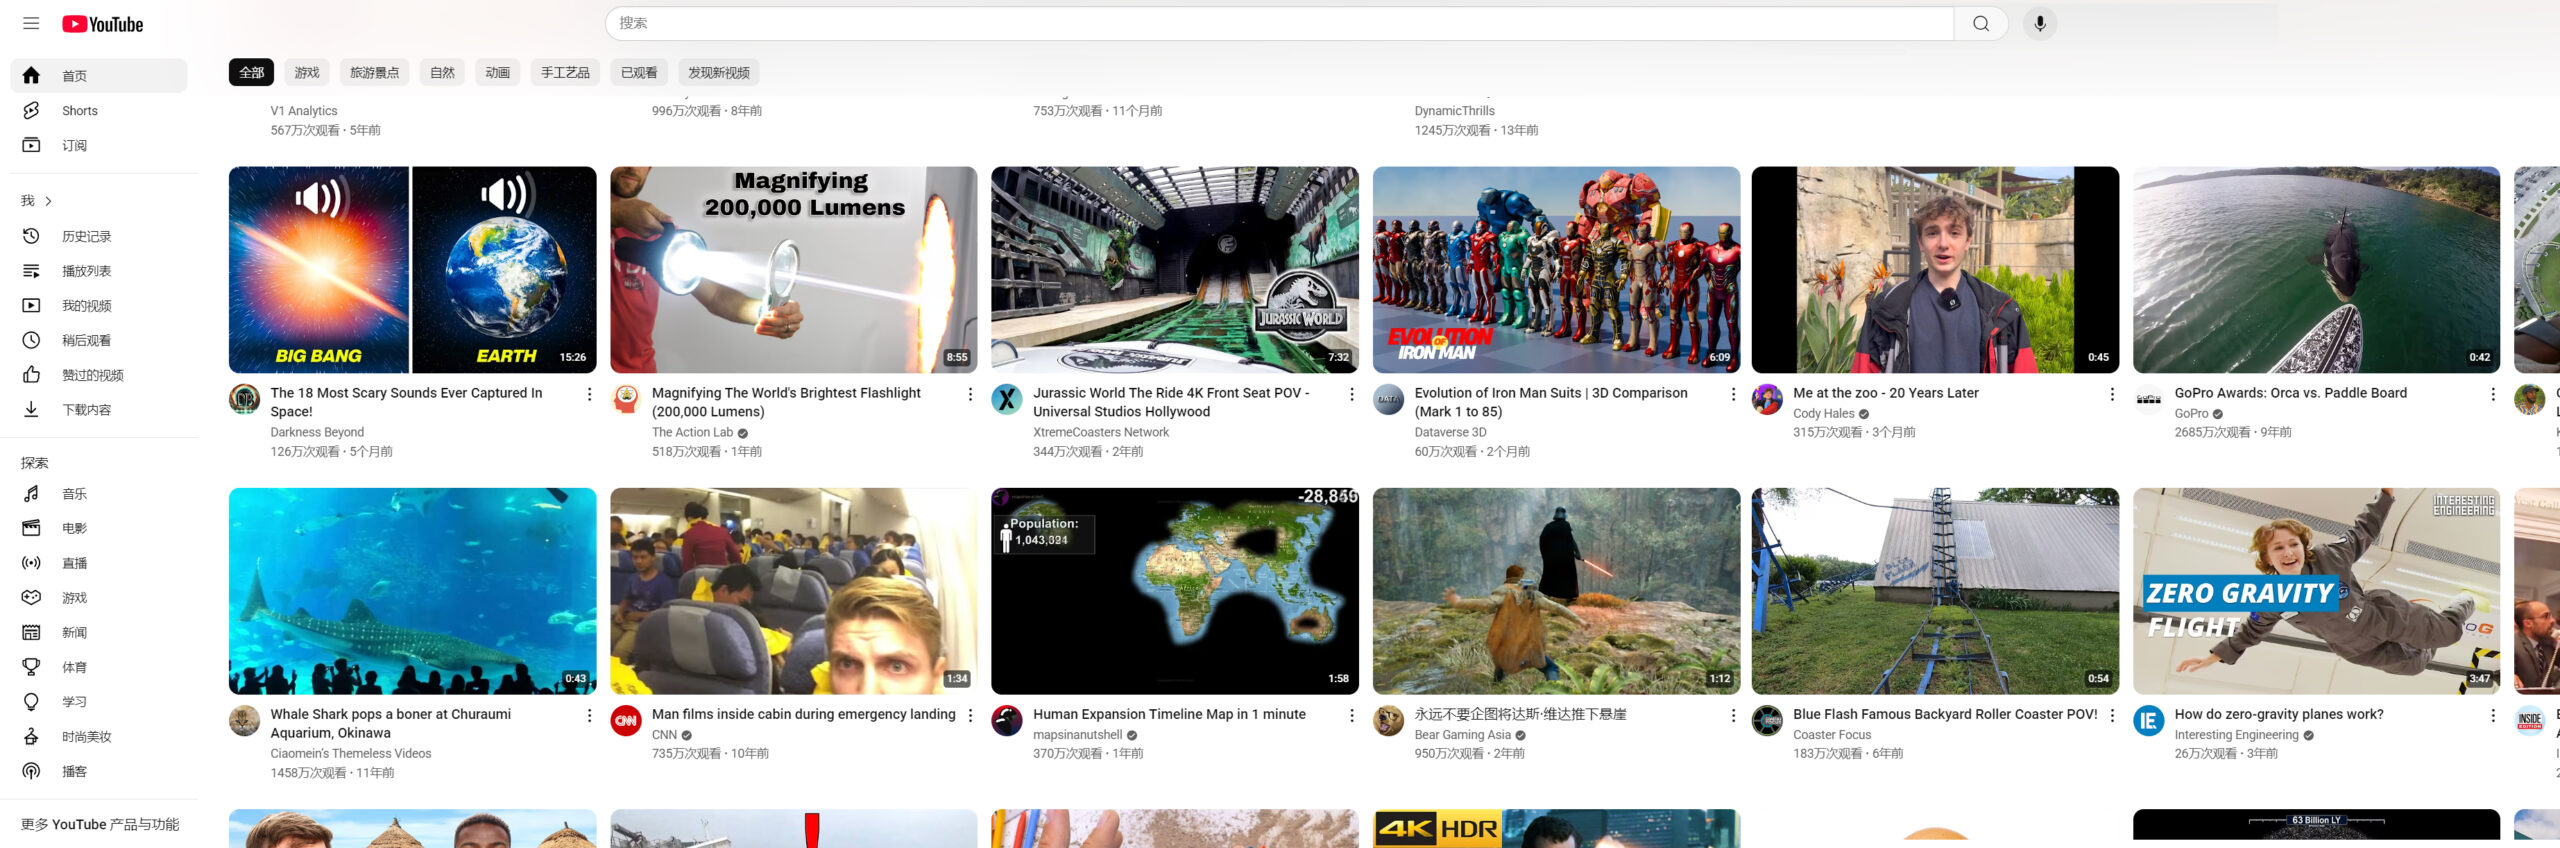
Task: Open options menu for Jurassic World Ride video
Action: coord(1352,395)
